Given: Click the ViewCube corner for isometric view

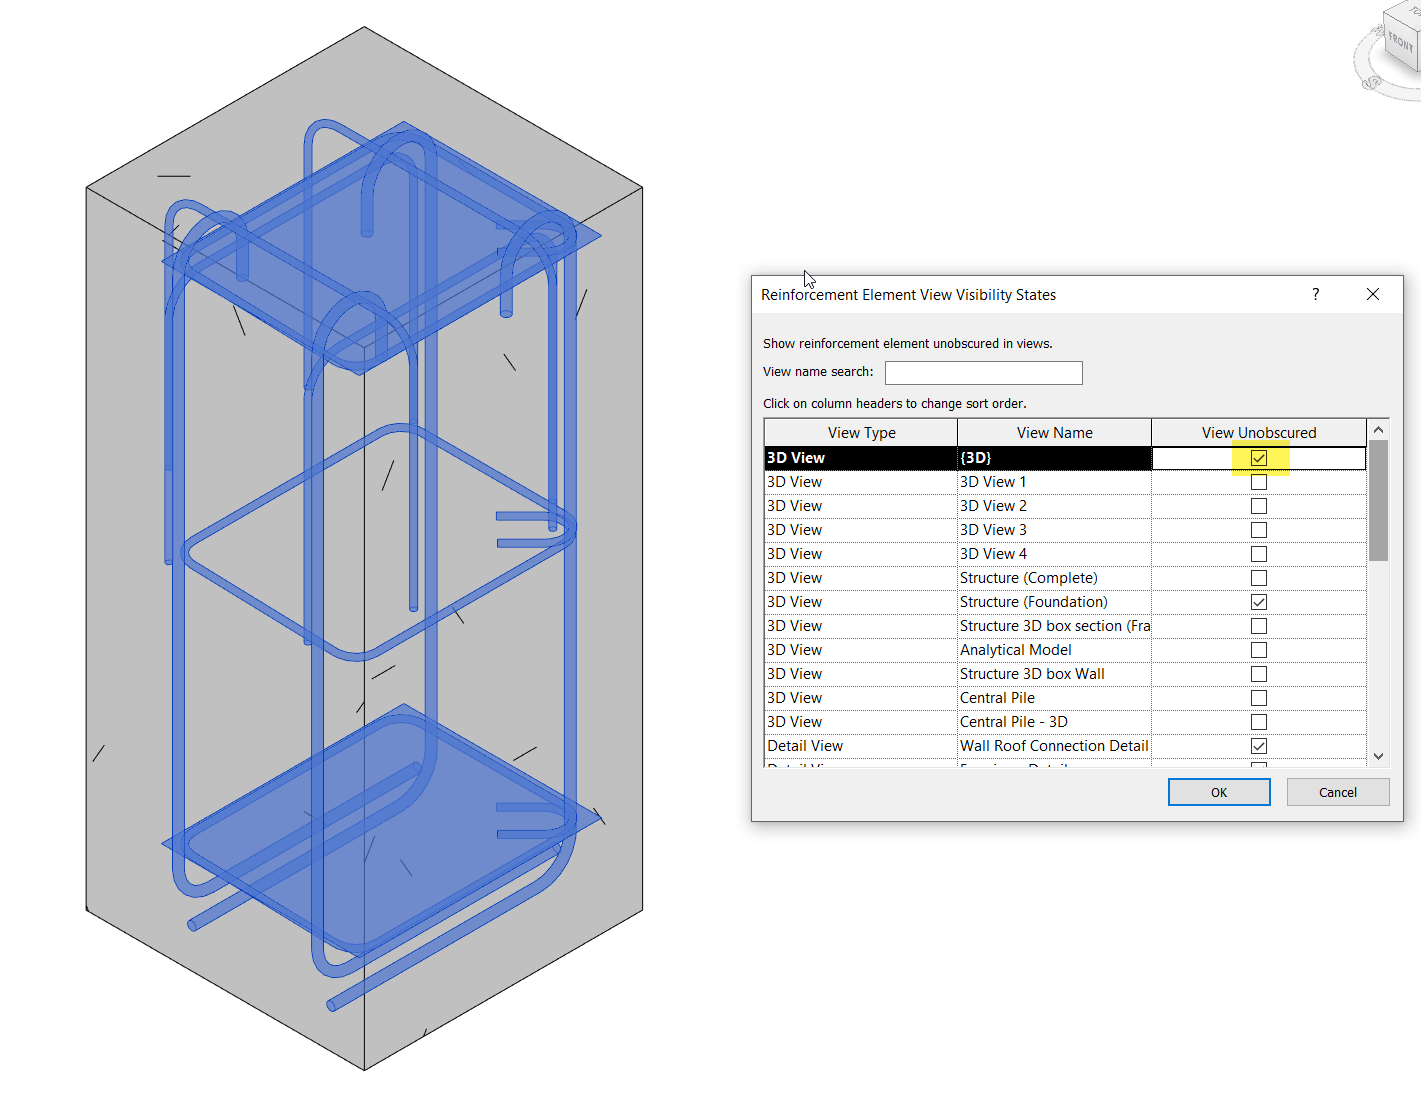Looking at the screenshot, I should [1384, 13].
